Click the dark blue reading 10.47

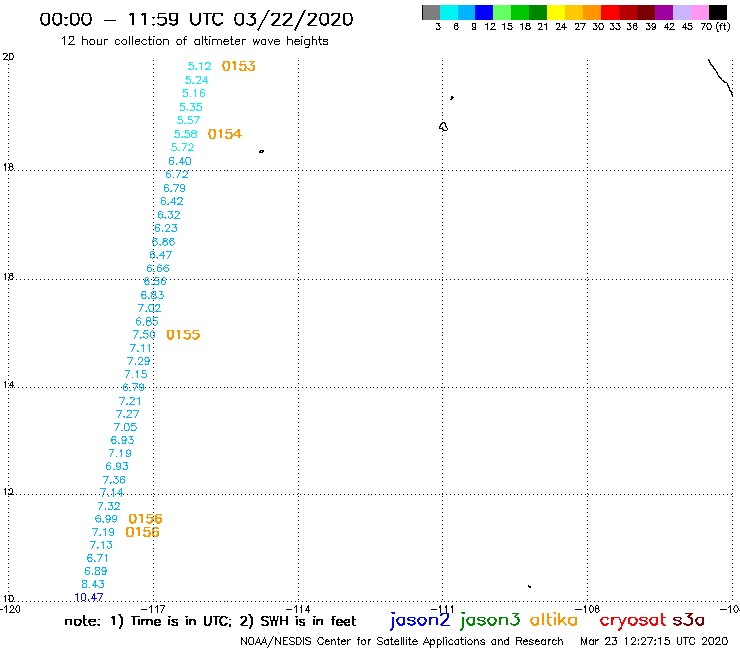click(89, 597)
